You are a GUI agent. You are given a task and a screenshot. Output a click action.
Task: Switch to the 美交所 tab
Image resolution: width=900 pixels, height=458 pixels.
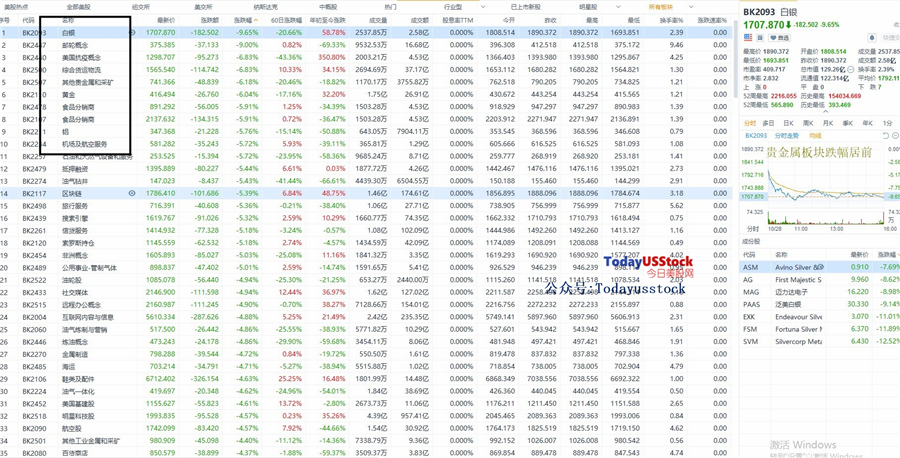tap(204, 7)
